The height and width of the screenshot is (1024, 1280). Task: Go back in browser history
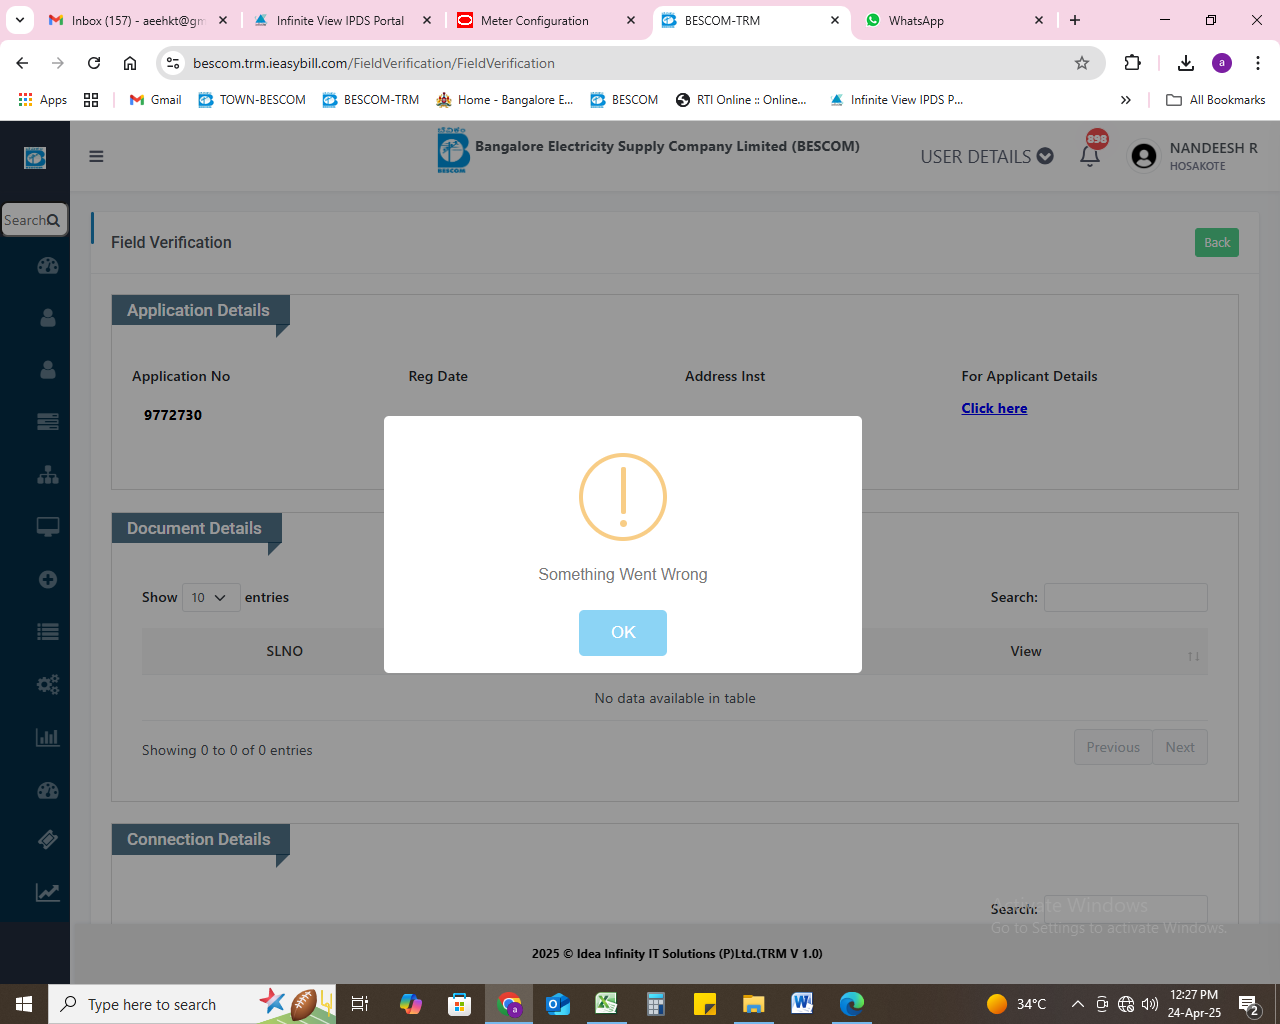tap(22, 63)
